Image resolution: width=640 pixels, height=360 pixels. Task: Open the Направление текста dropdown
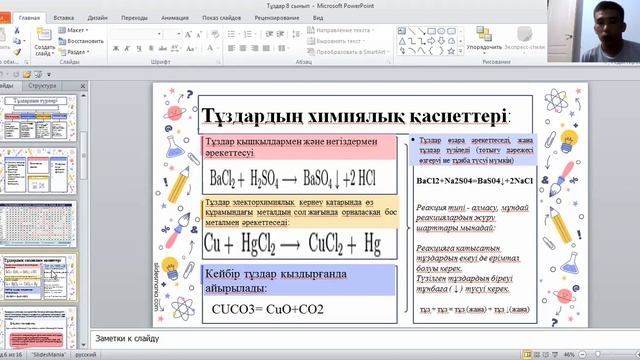pos(340,30)
